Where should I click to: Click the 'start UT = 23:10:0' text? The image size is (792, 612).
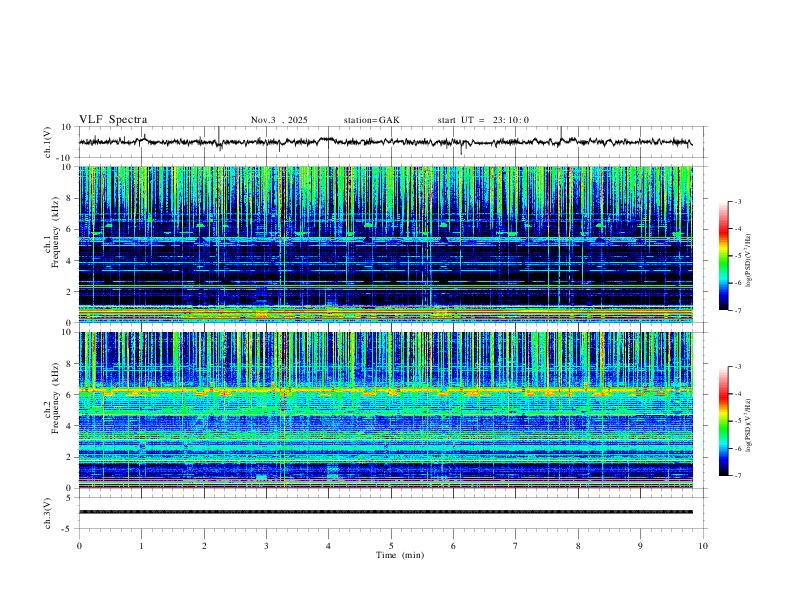(483, 120)
